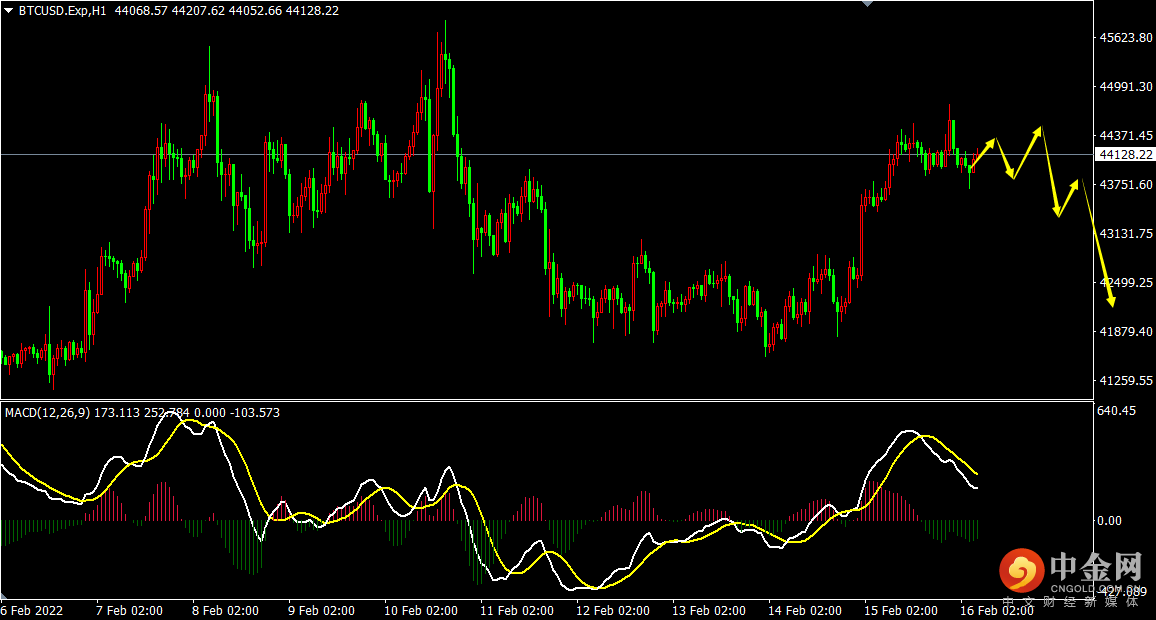Click the 14 Feb 02:00 time label
The height and width of the screenshot is (620, 1156).
point(804,610)
